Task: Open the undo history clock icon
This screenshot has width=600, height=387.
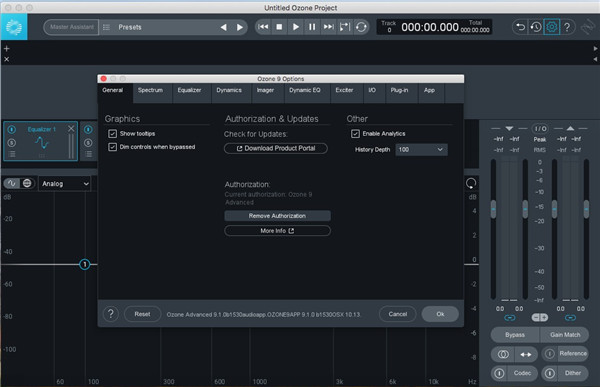Action: (536, 27)
